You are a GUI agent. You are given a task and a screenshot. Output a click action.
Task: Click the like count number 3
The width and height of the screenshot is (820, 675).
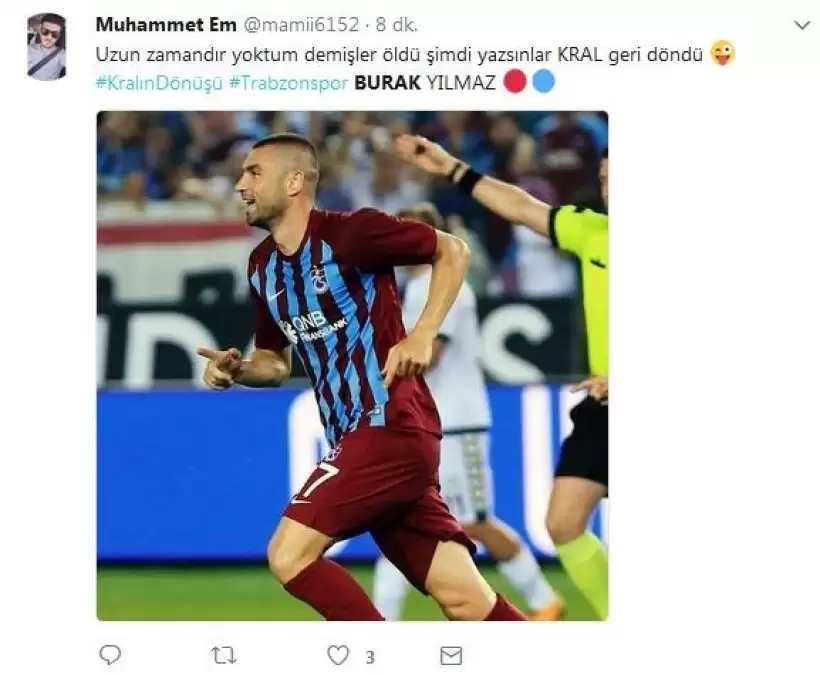[x=370, y=657]
